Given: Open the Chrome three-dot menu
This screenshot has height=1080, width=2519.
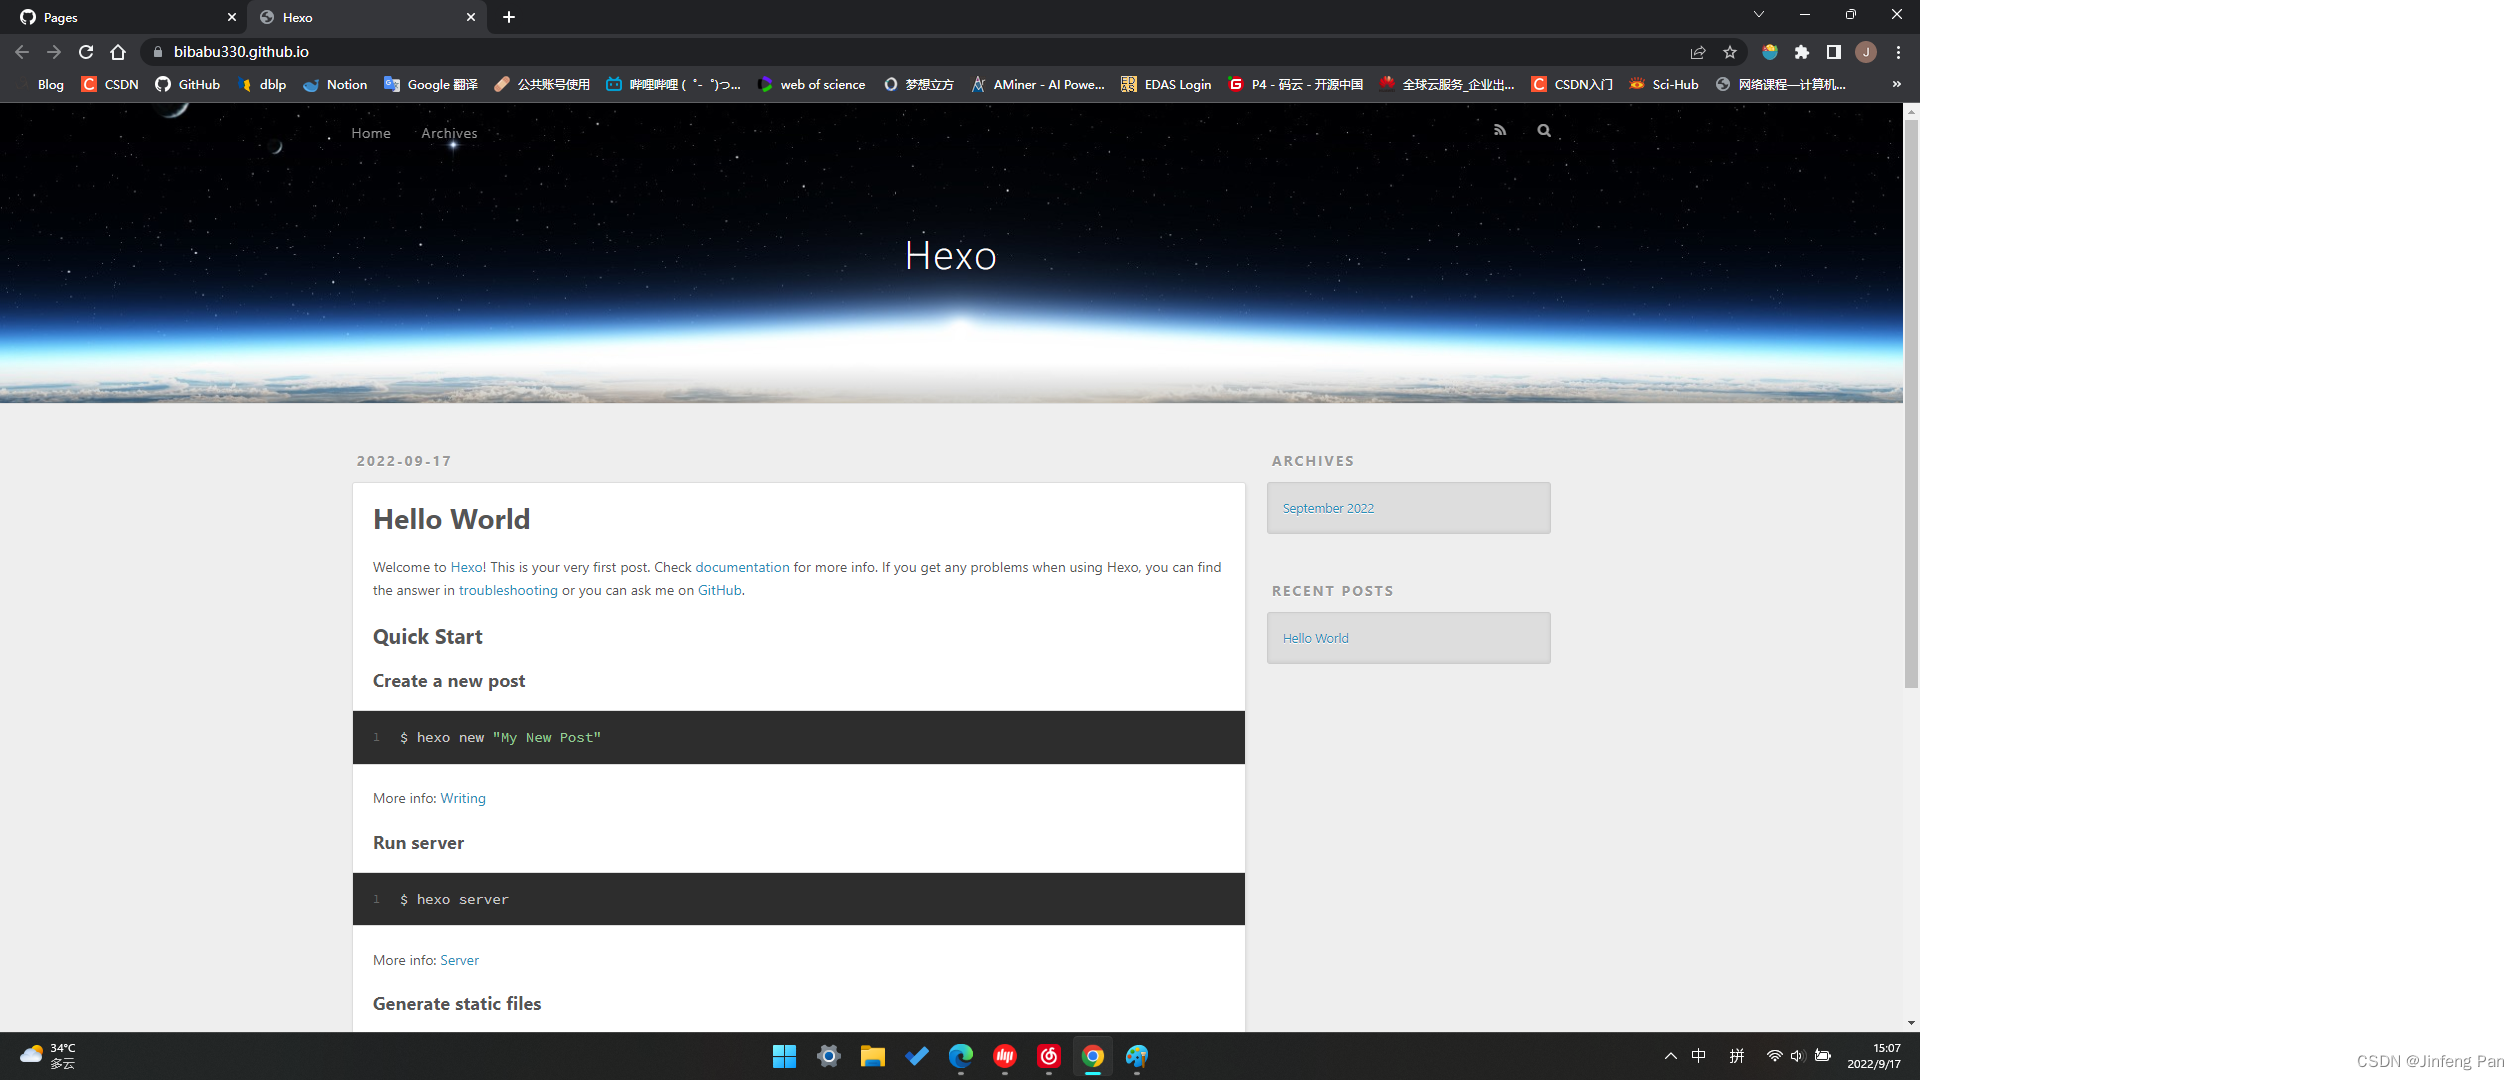Looking at the screenshot, I should pyautogui.click(x=1898, y=52).
